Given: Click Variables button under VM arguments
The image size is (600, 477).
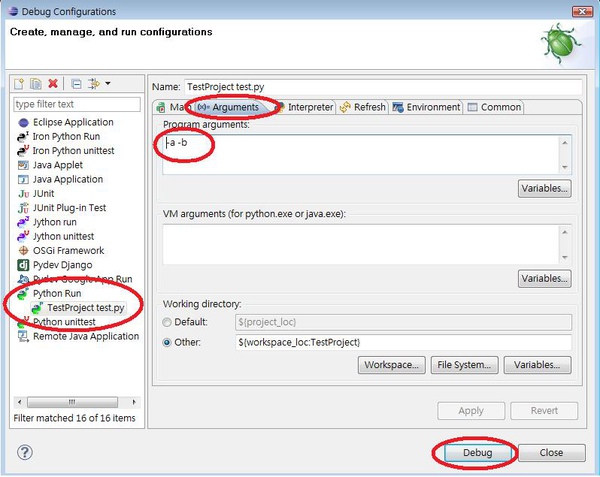Looking at the screenshot, I should pyautogui.click(x=545, y=278).
